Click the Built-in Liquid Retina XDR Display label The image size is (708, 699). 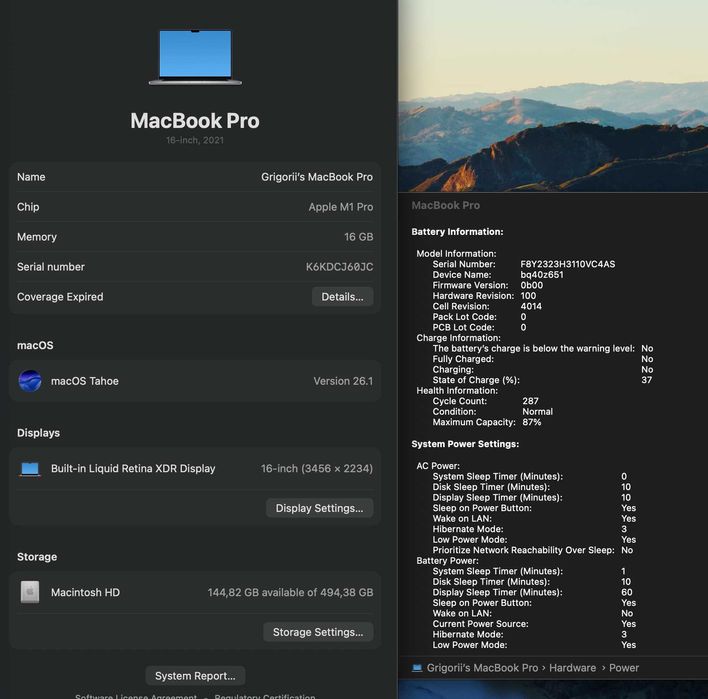coord(133,469)
